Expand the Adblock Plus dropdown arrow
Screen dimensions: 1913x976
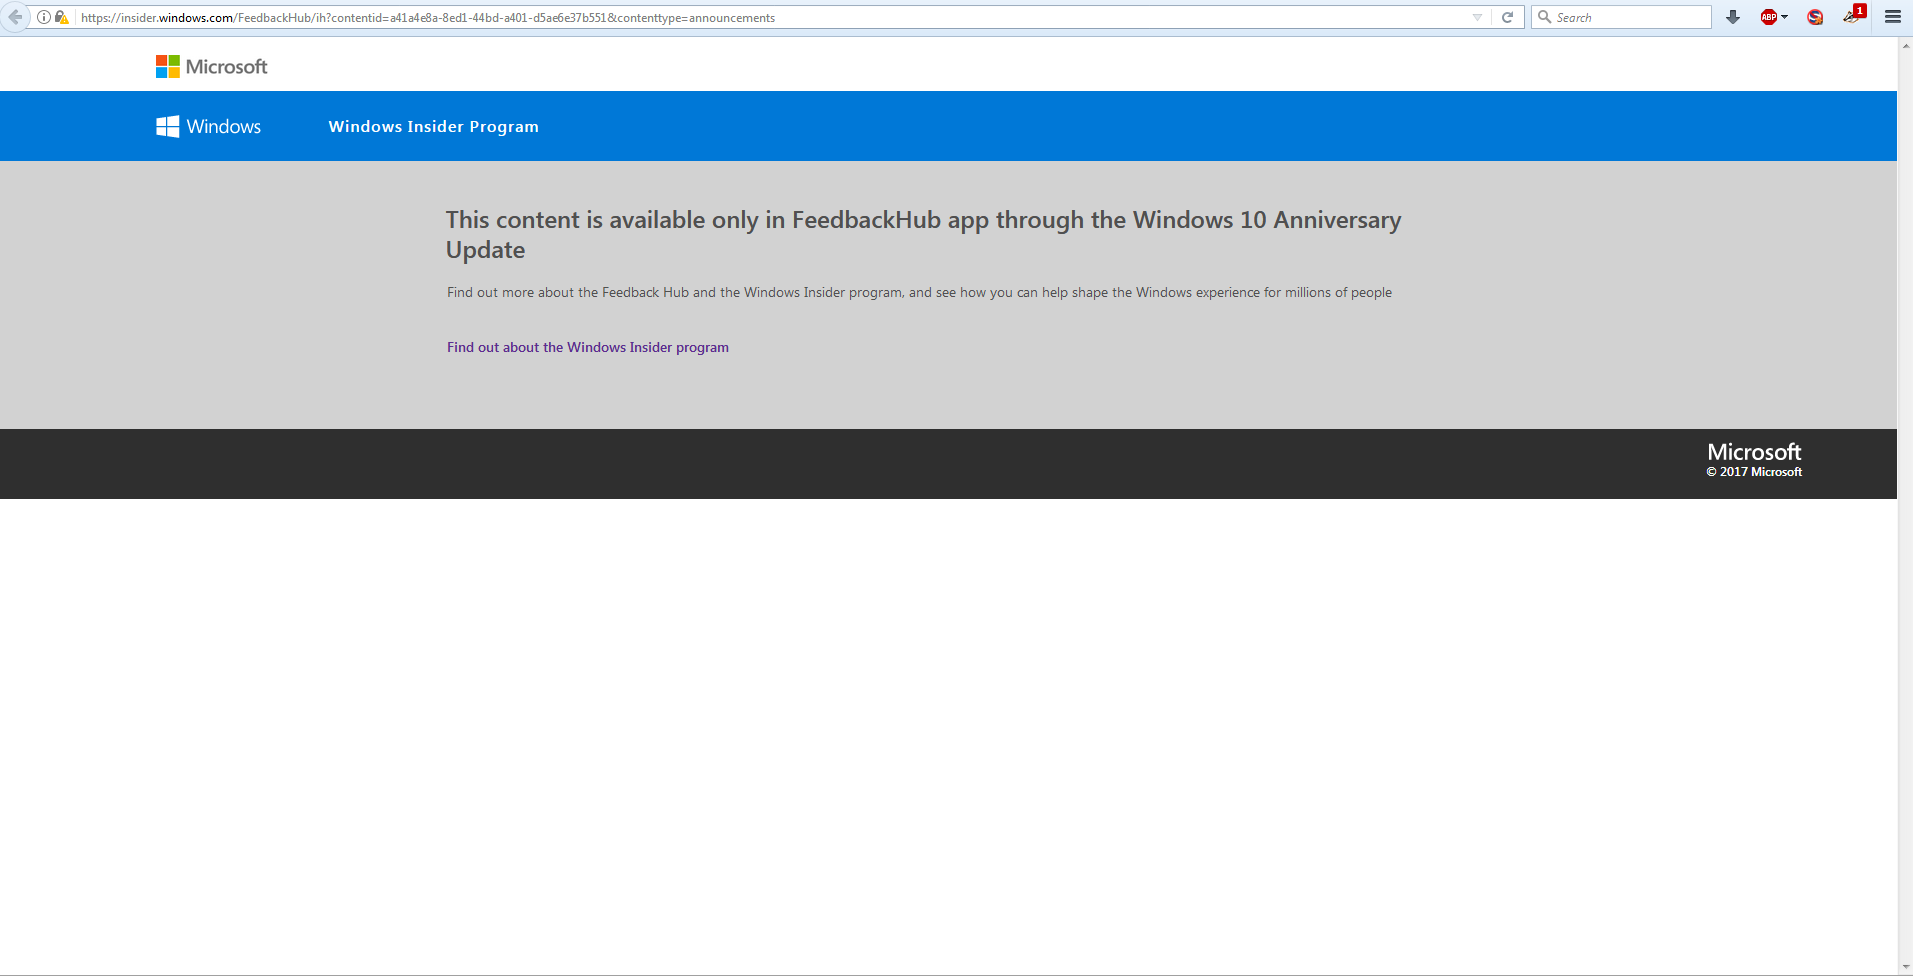point(1784,17)
